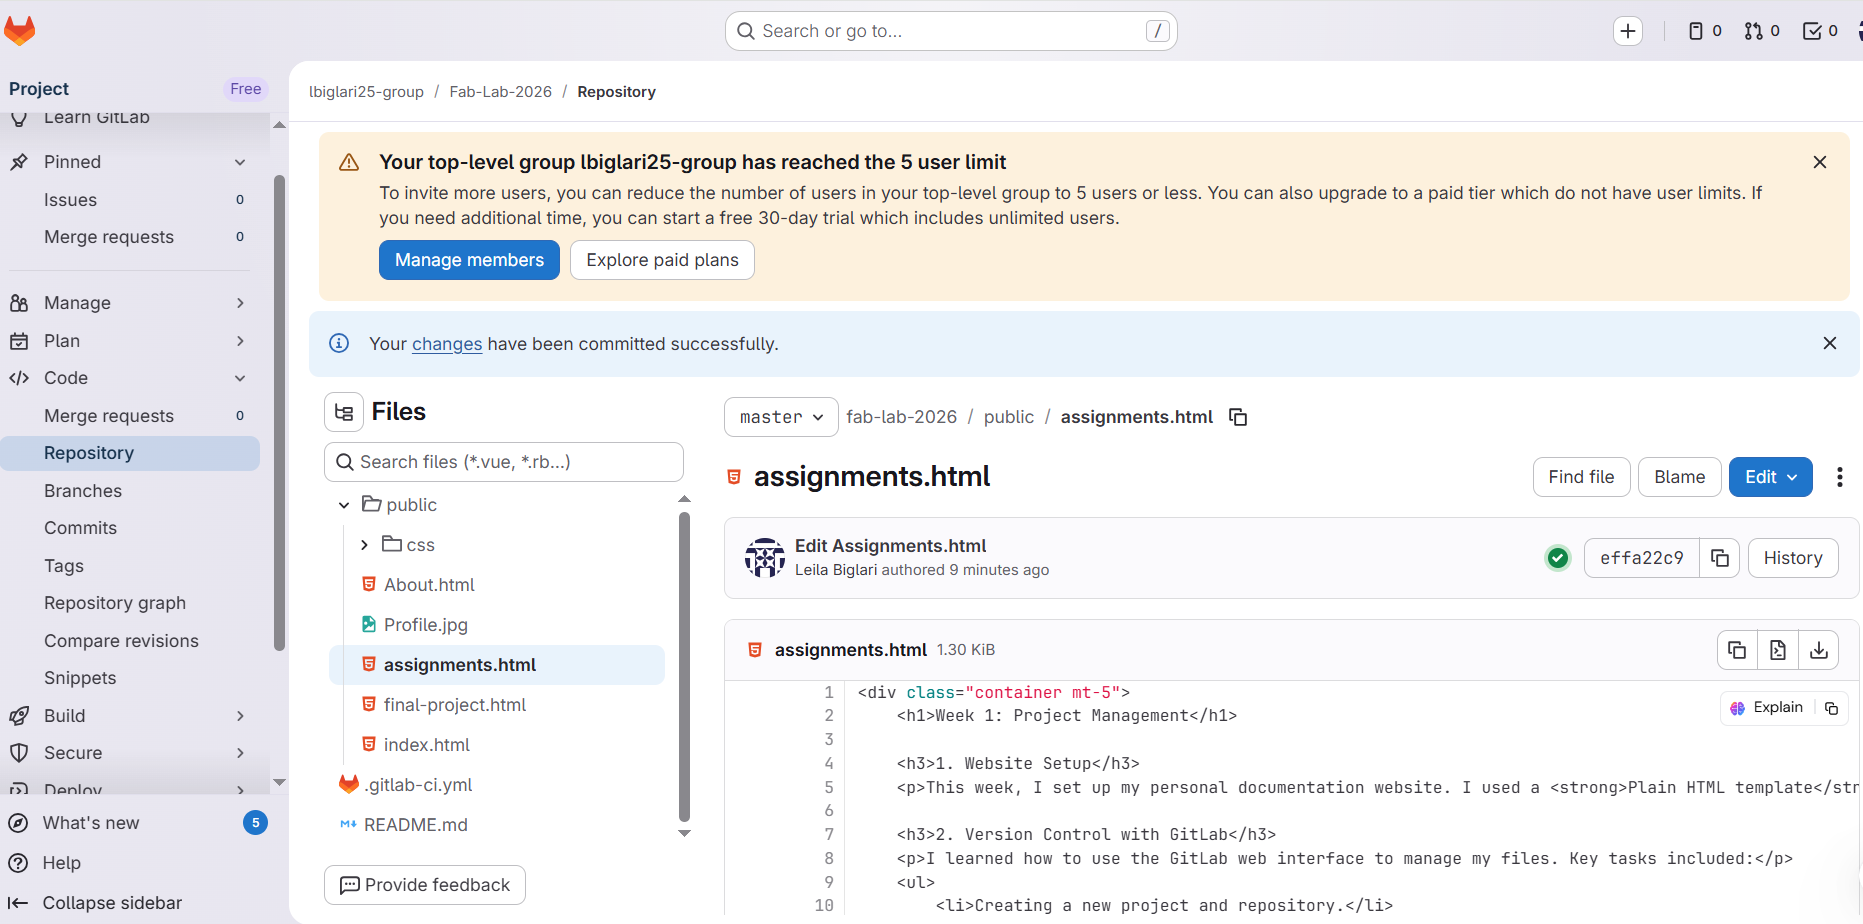
Task: Click Provide feedback button
Action: (x=425, y=885)
